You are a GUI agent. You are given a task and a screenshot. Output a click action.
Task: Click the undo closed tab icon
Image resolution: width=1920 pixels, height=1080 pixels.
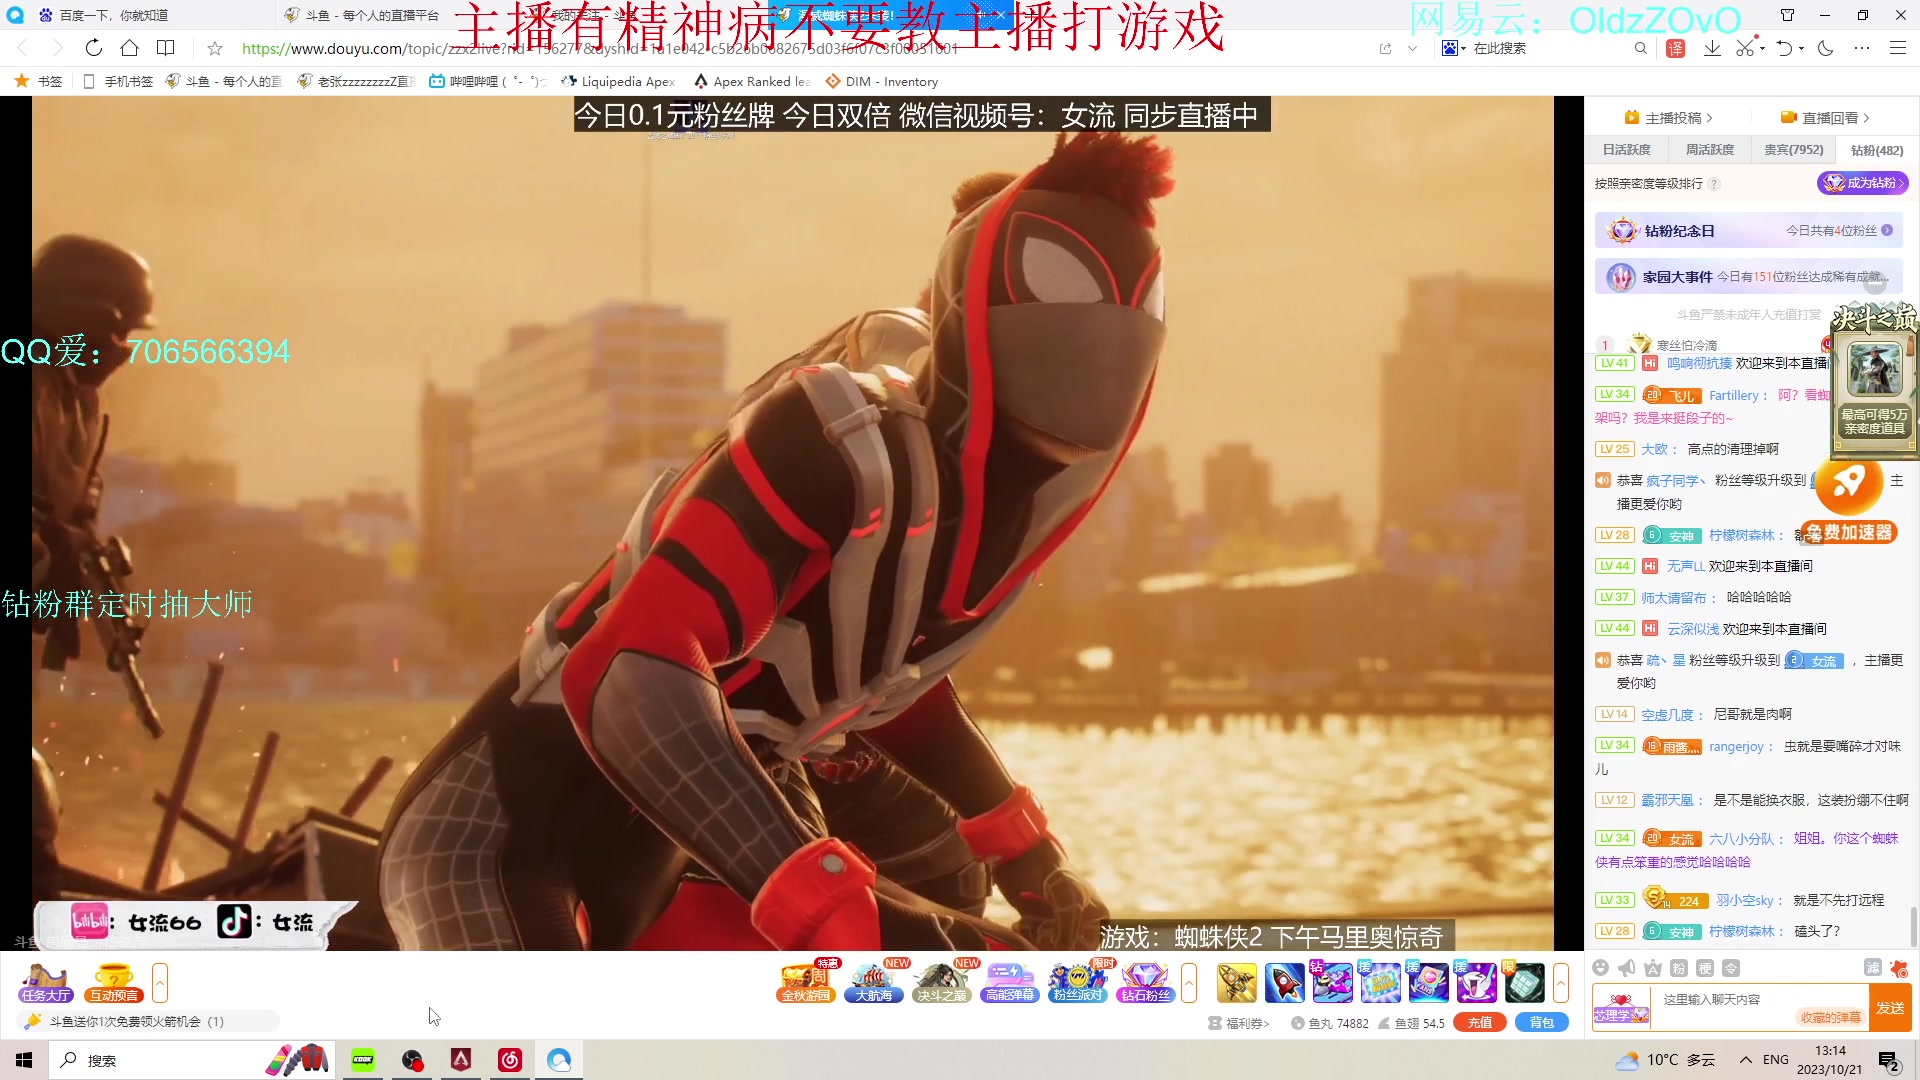click(x=1784, y=48)
